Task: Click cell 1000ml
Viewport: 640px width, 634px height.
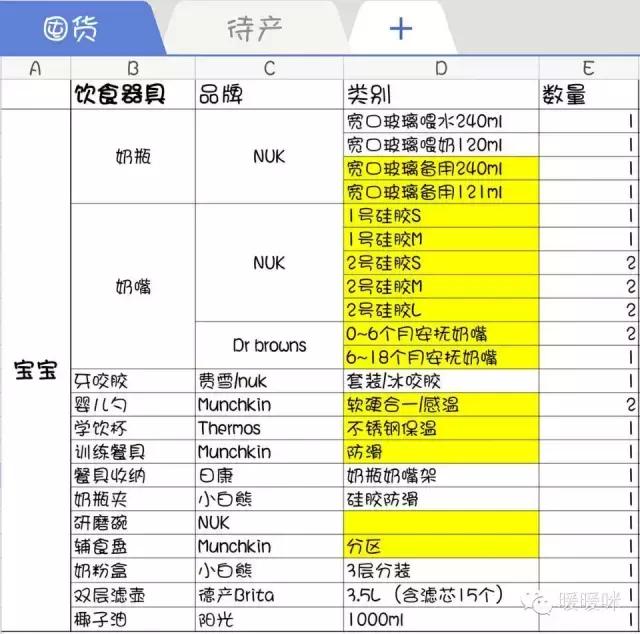Action: tap(441, 619)
